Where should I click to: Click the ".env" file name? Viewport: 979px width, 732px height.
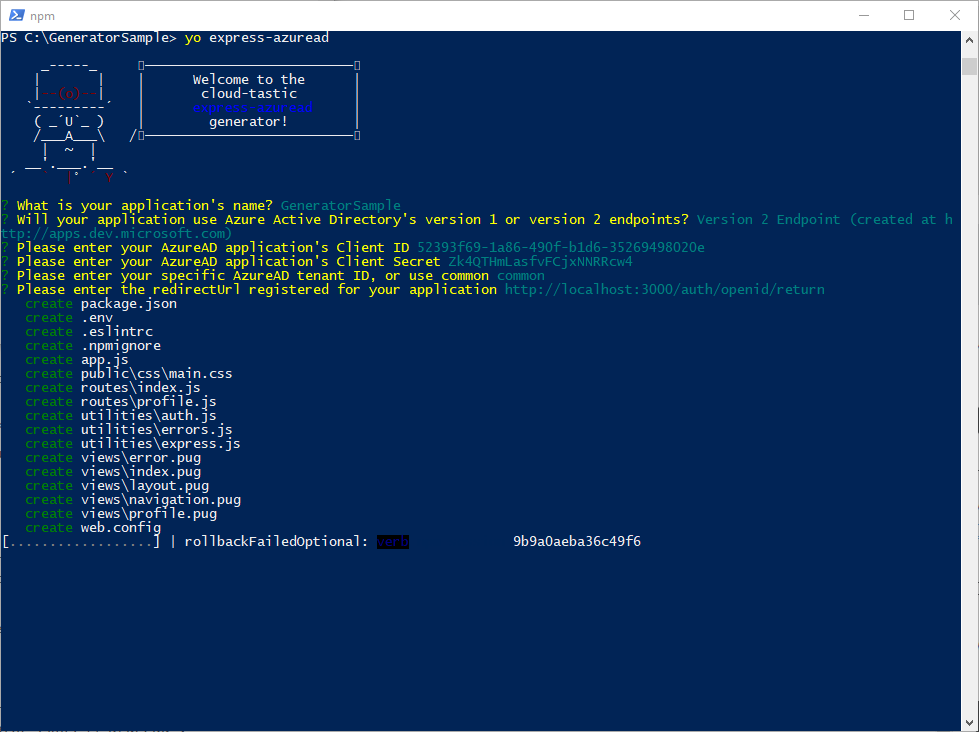[97, 318]
